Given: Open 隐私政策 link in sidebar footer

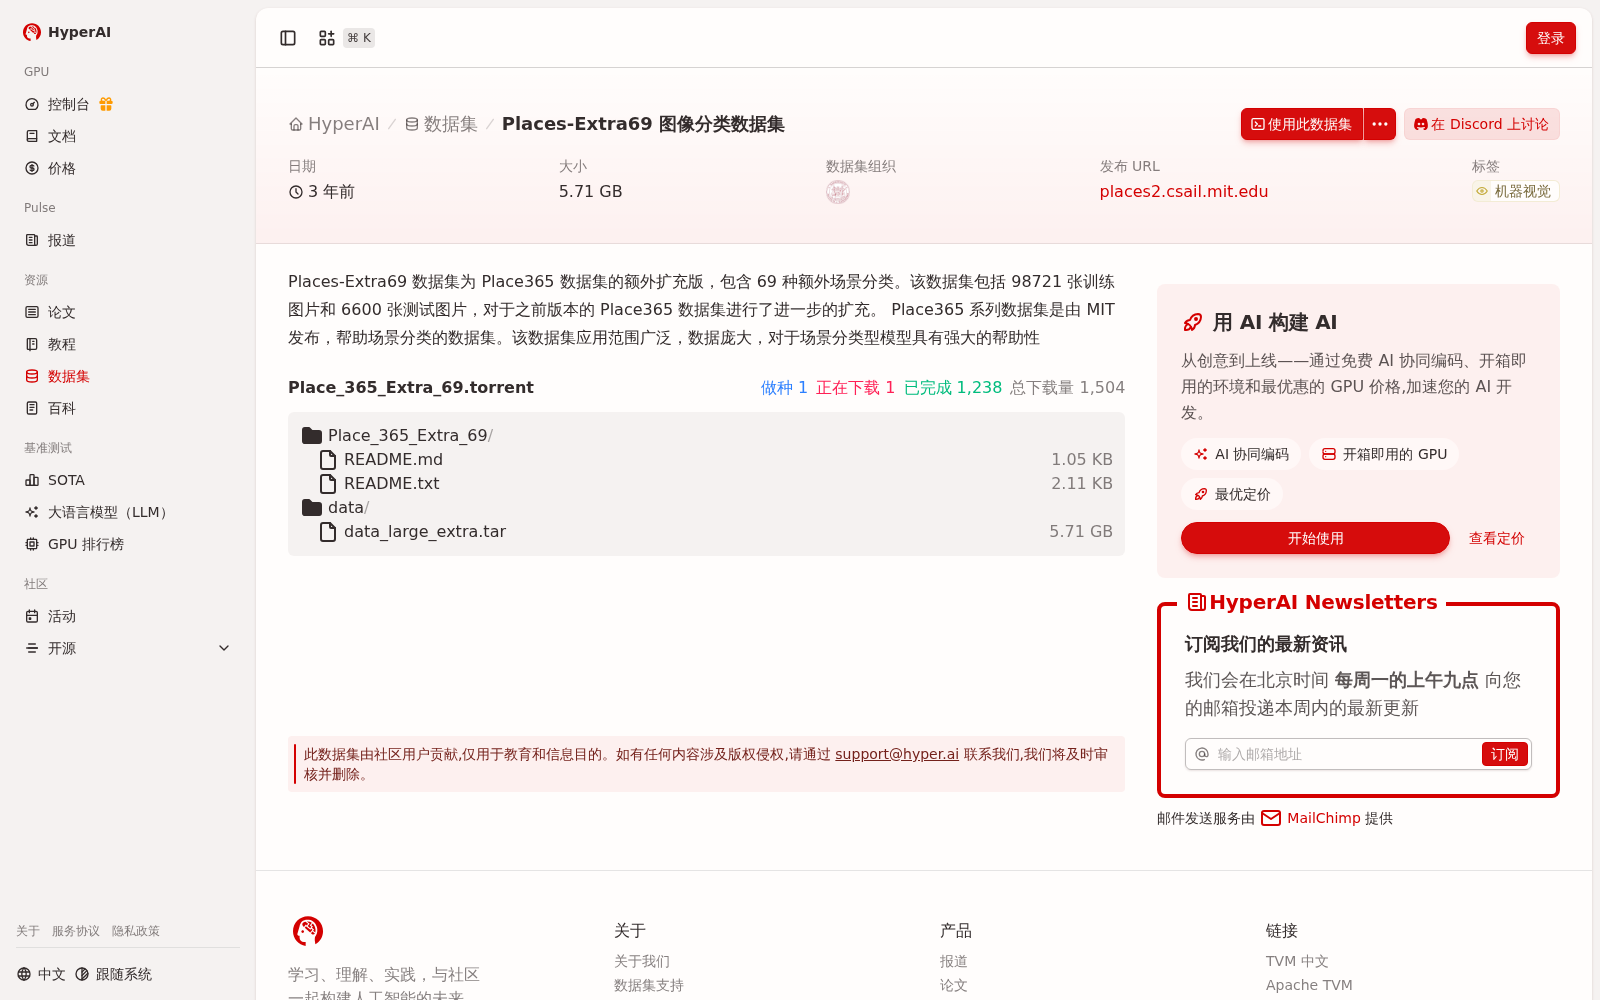Looking at the screenshot, I should coord(136,931).
